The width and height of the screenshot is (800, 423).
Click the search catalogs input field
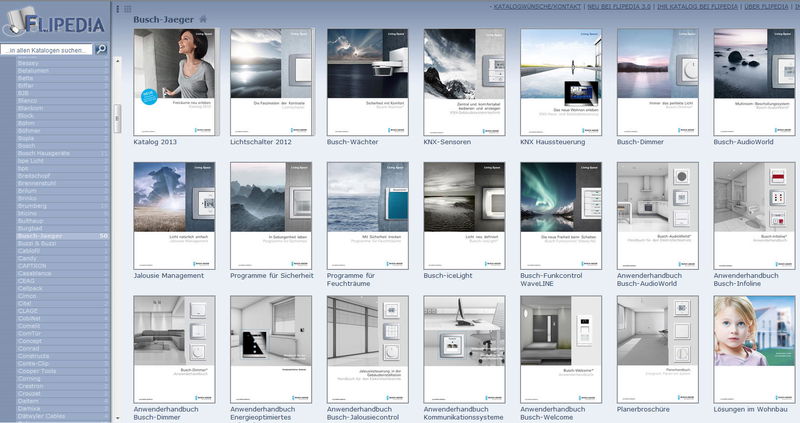point(47,49)
